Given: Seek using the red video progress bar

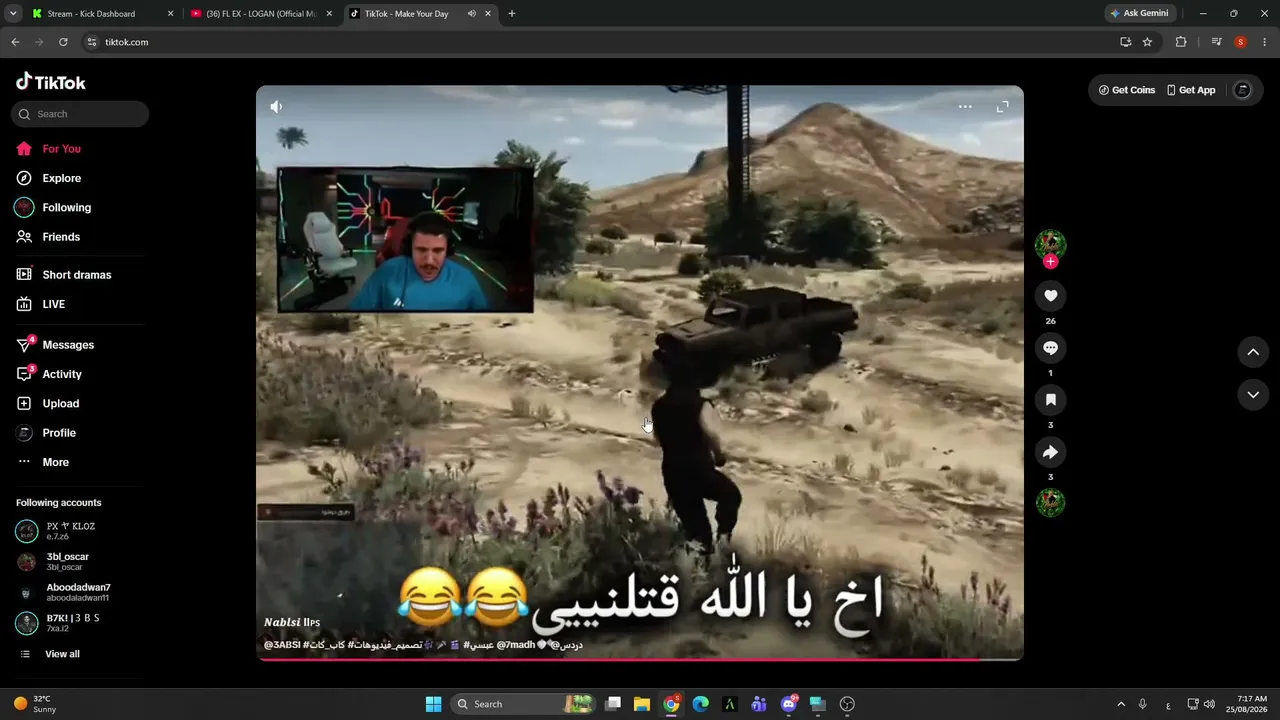Looking at the screenshot, I should [x=640, y=659].
